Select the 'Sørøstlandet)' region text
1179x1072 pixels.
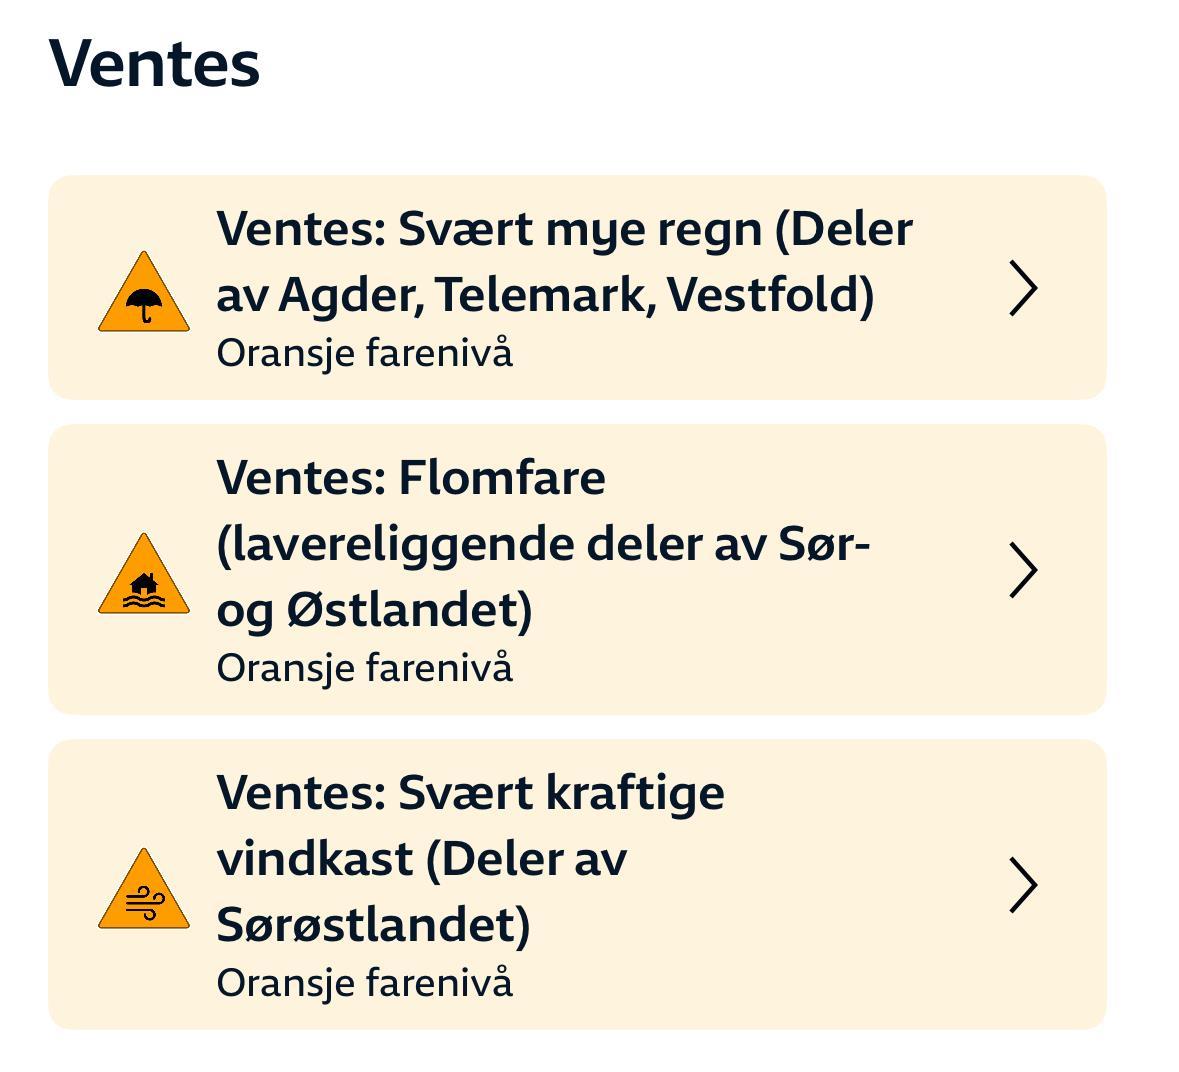[x=373, y=925]
